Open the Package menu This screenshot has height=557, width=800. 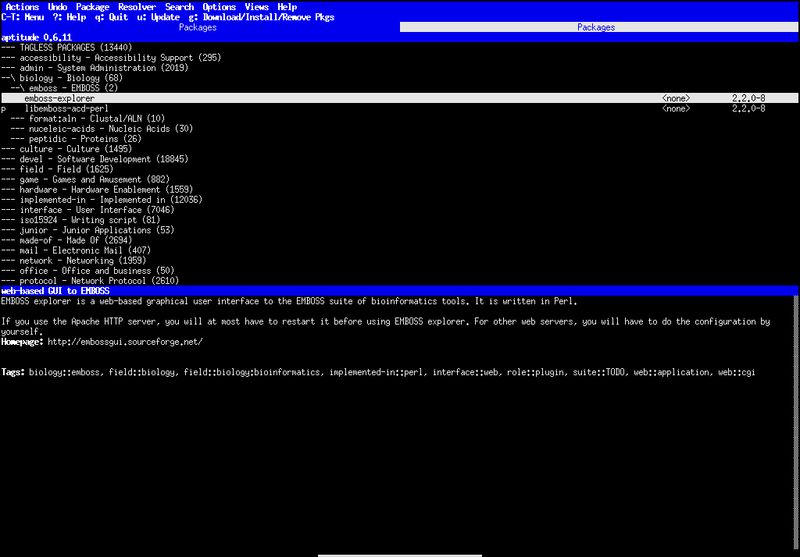tap(92, 7)
